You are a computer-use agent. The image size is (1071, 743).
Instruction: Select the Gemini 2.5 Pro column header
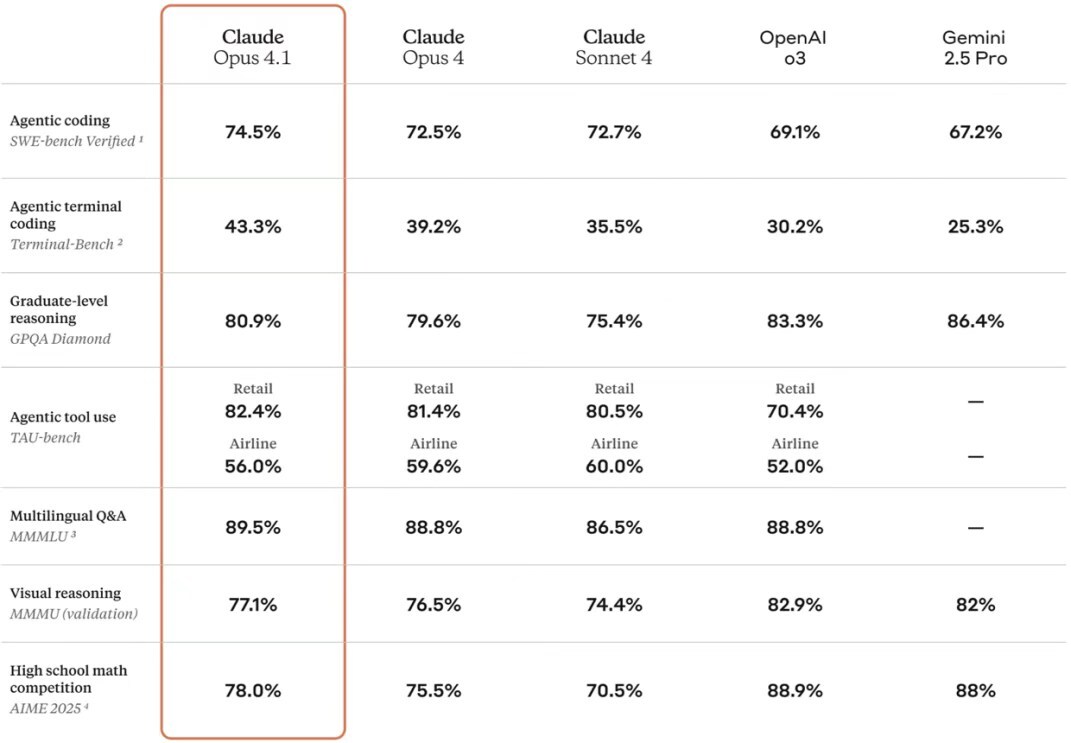(x=974, y=47)
